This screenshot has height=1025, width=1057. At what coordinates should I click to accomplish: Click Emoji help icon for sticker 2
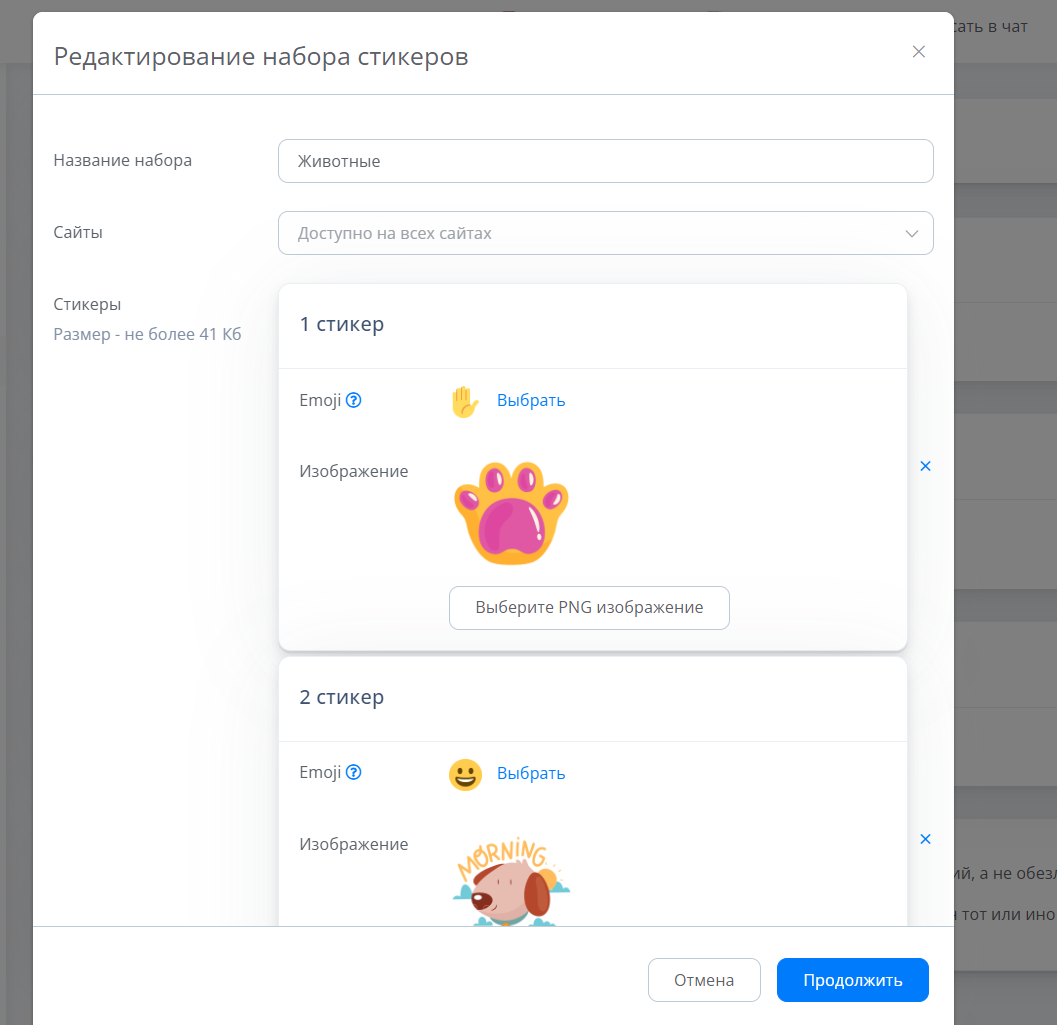[x=353, y=773]
